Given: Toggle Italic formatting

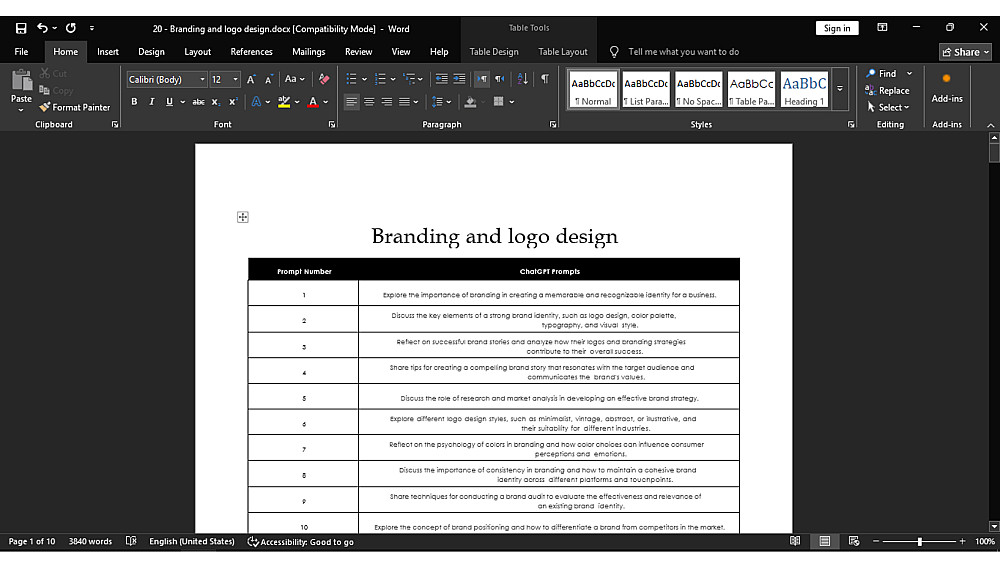Looking at the screenshot, I should [x=152, y=101].
